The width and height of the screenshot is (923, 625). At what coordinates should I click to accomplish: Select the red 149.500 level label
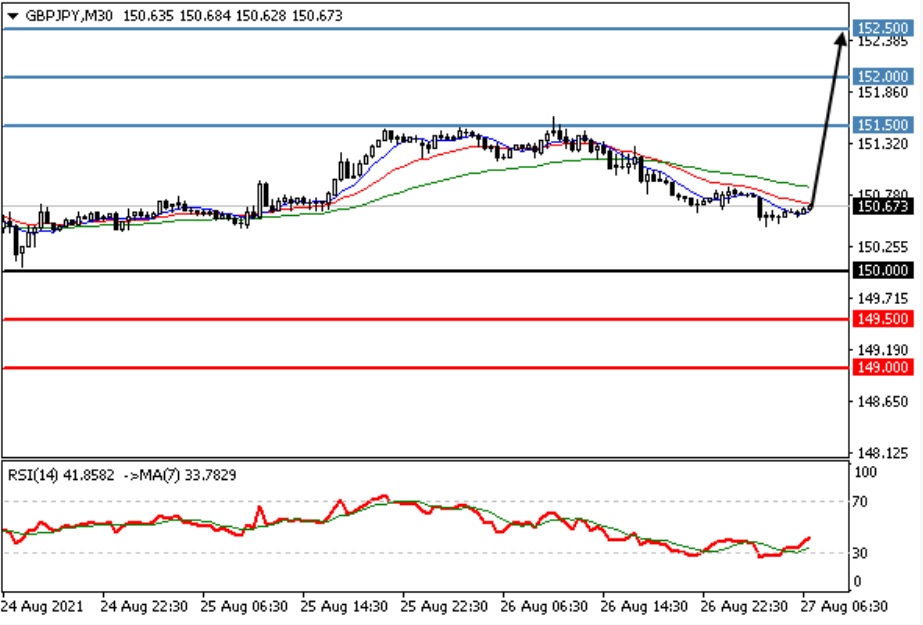point(882,319)
